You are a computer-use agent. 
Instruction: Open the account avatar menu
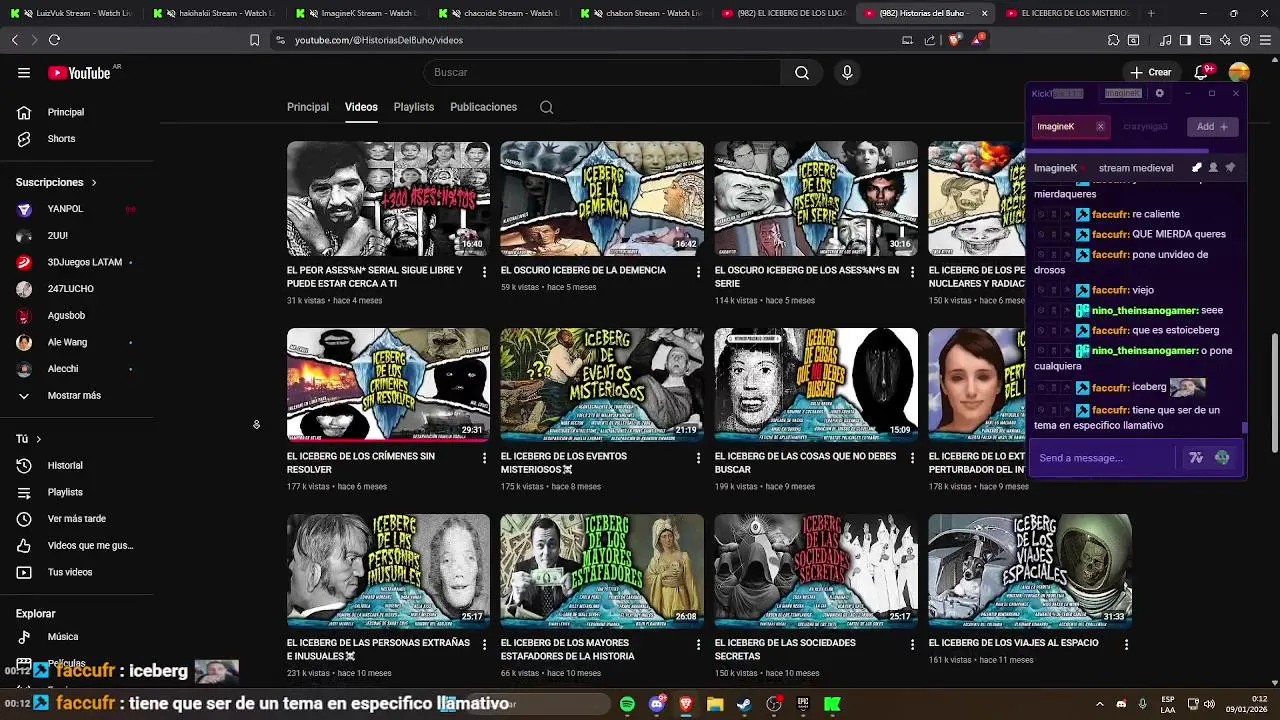tap(1239, 72)
